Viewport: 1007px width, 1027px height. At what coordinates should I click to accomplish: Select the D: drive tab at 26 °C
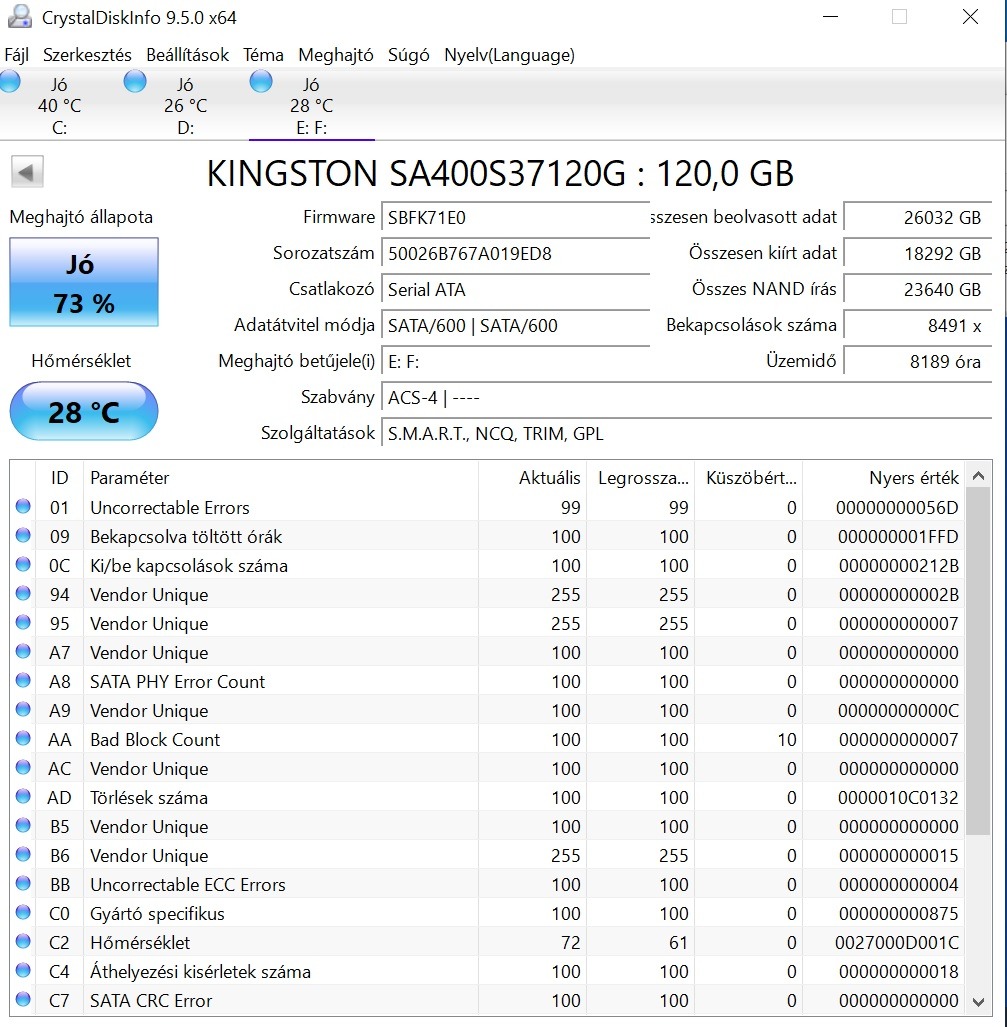tap(185, 105)
